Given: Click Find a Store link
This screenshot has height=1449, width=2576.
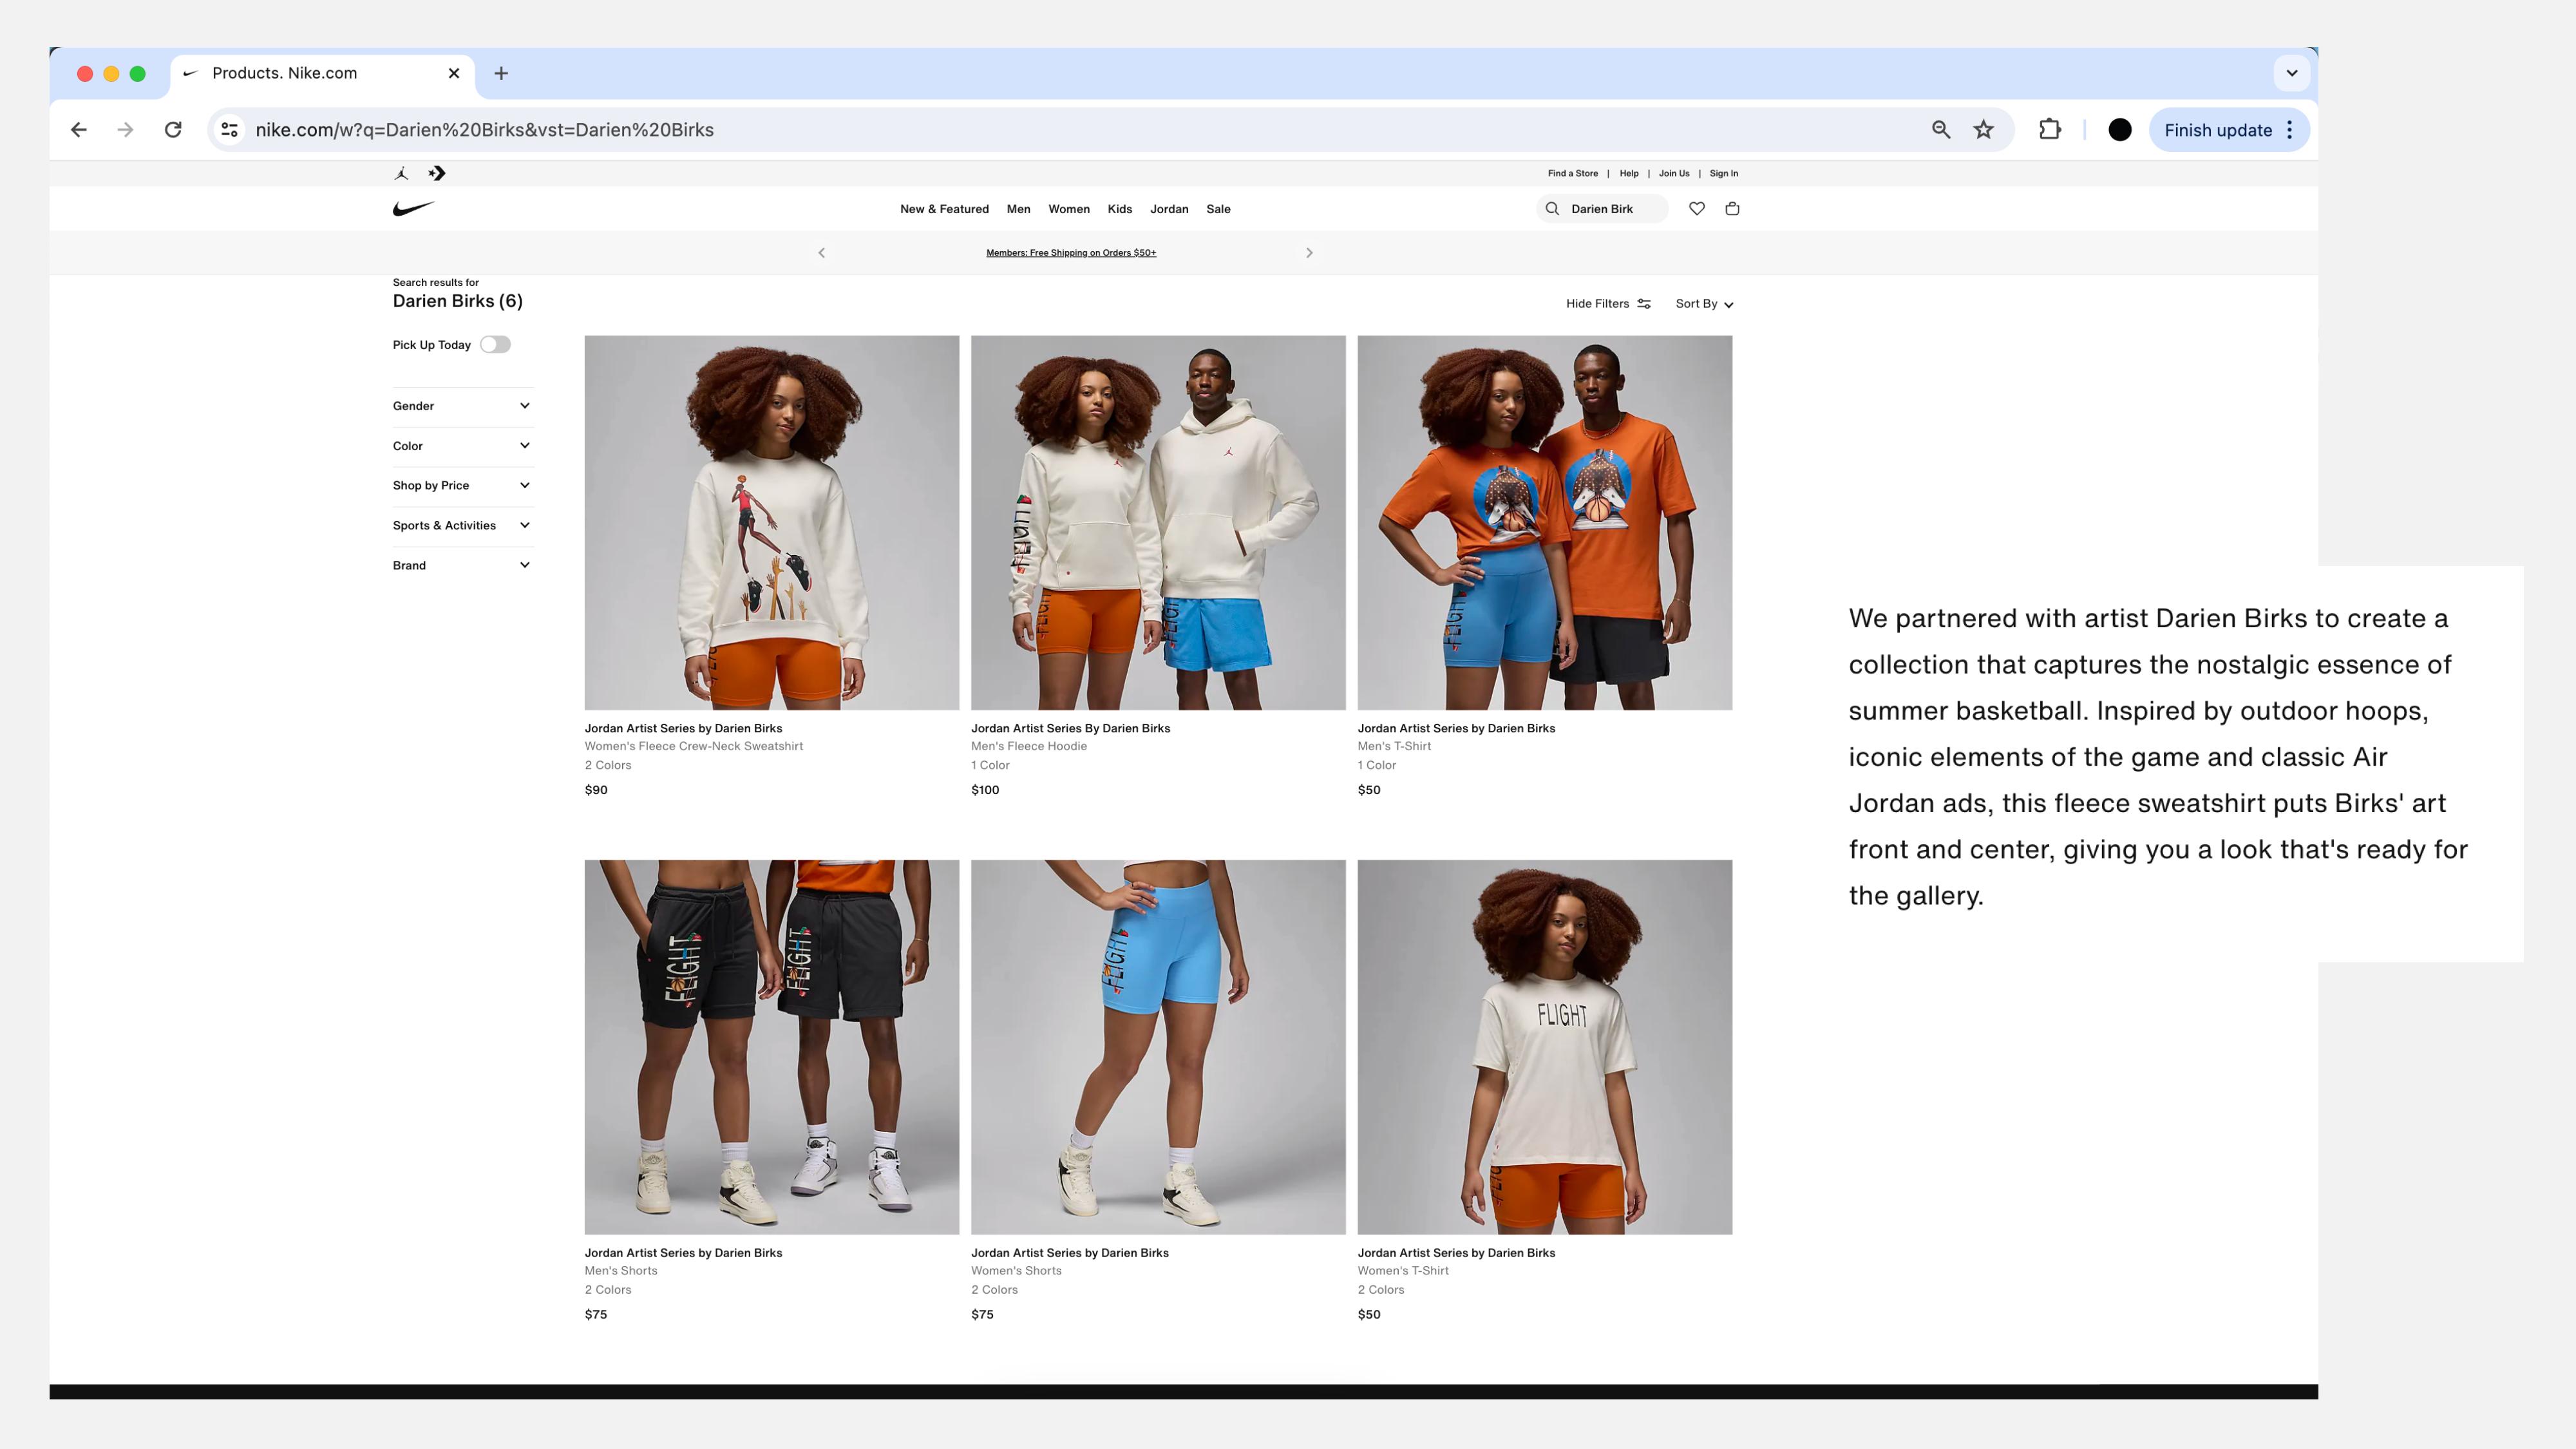Looking at the screenshot, I should click(1572, 173).
